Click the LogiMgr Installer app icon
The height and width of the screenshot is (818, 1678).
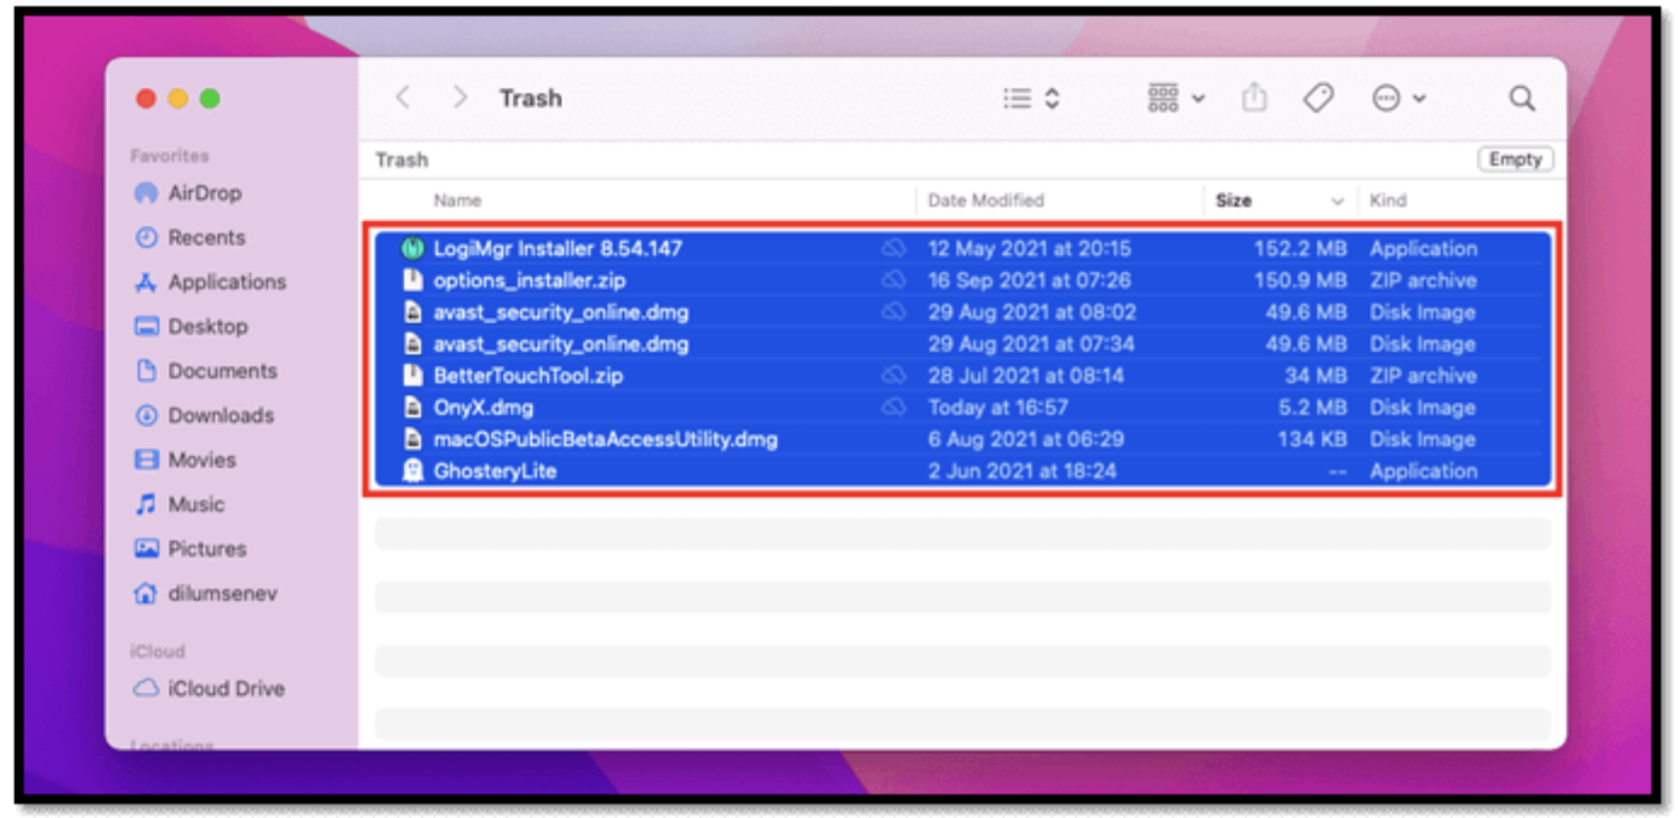(412, 248)
